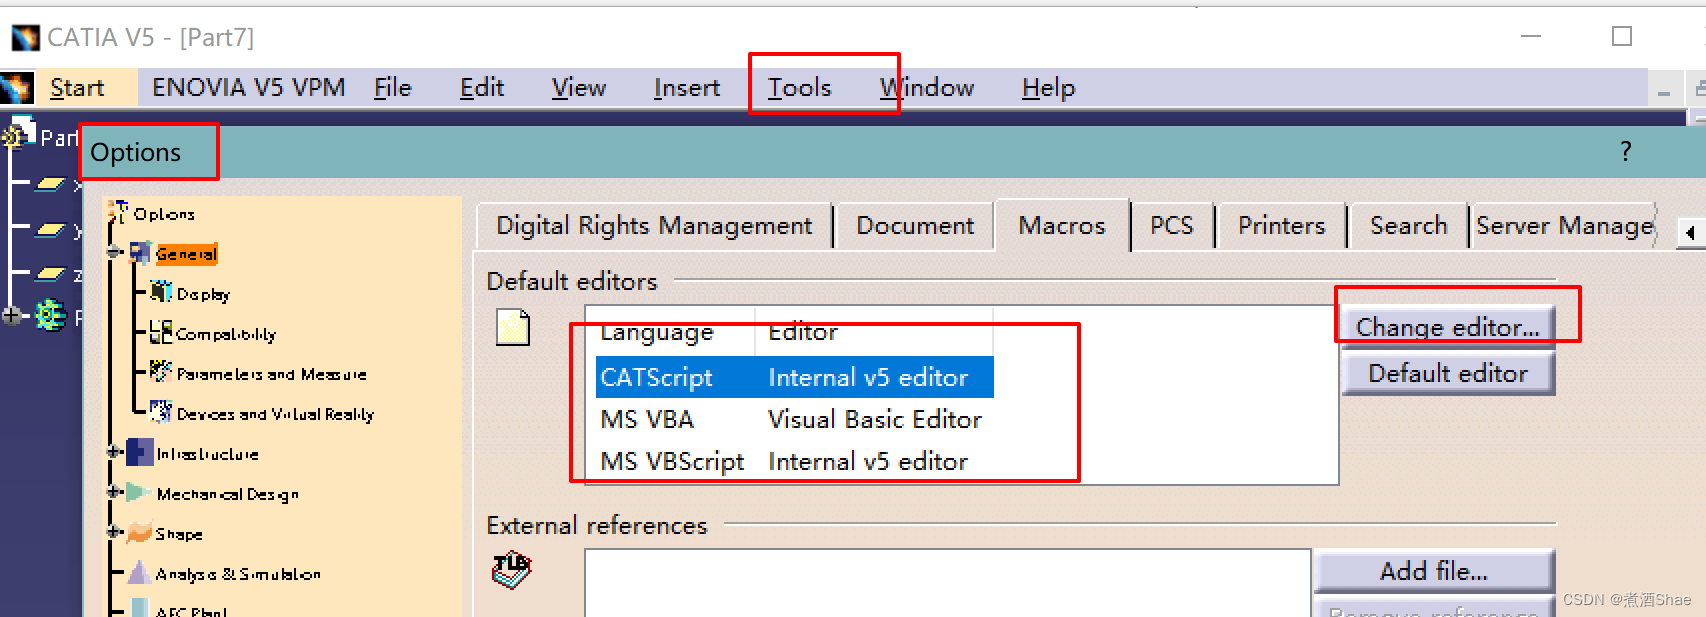Click the question mark help icon

tap(1626, 152)
